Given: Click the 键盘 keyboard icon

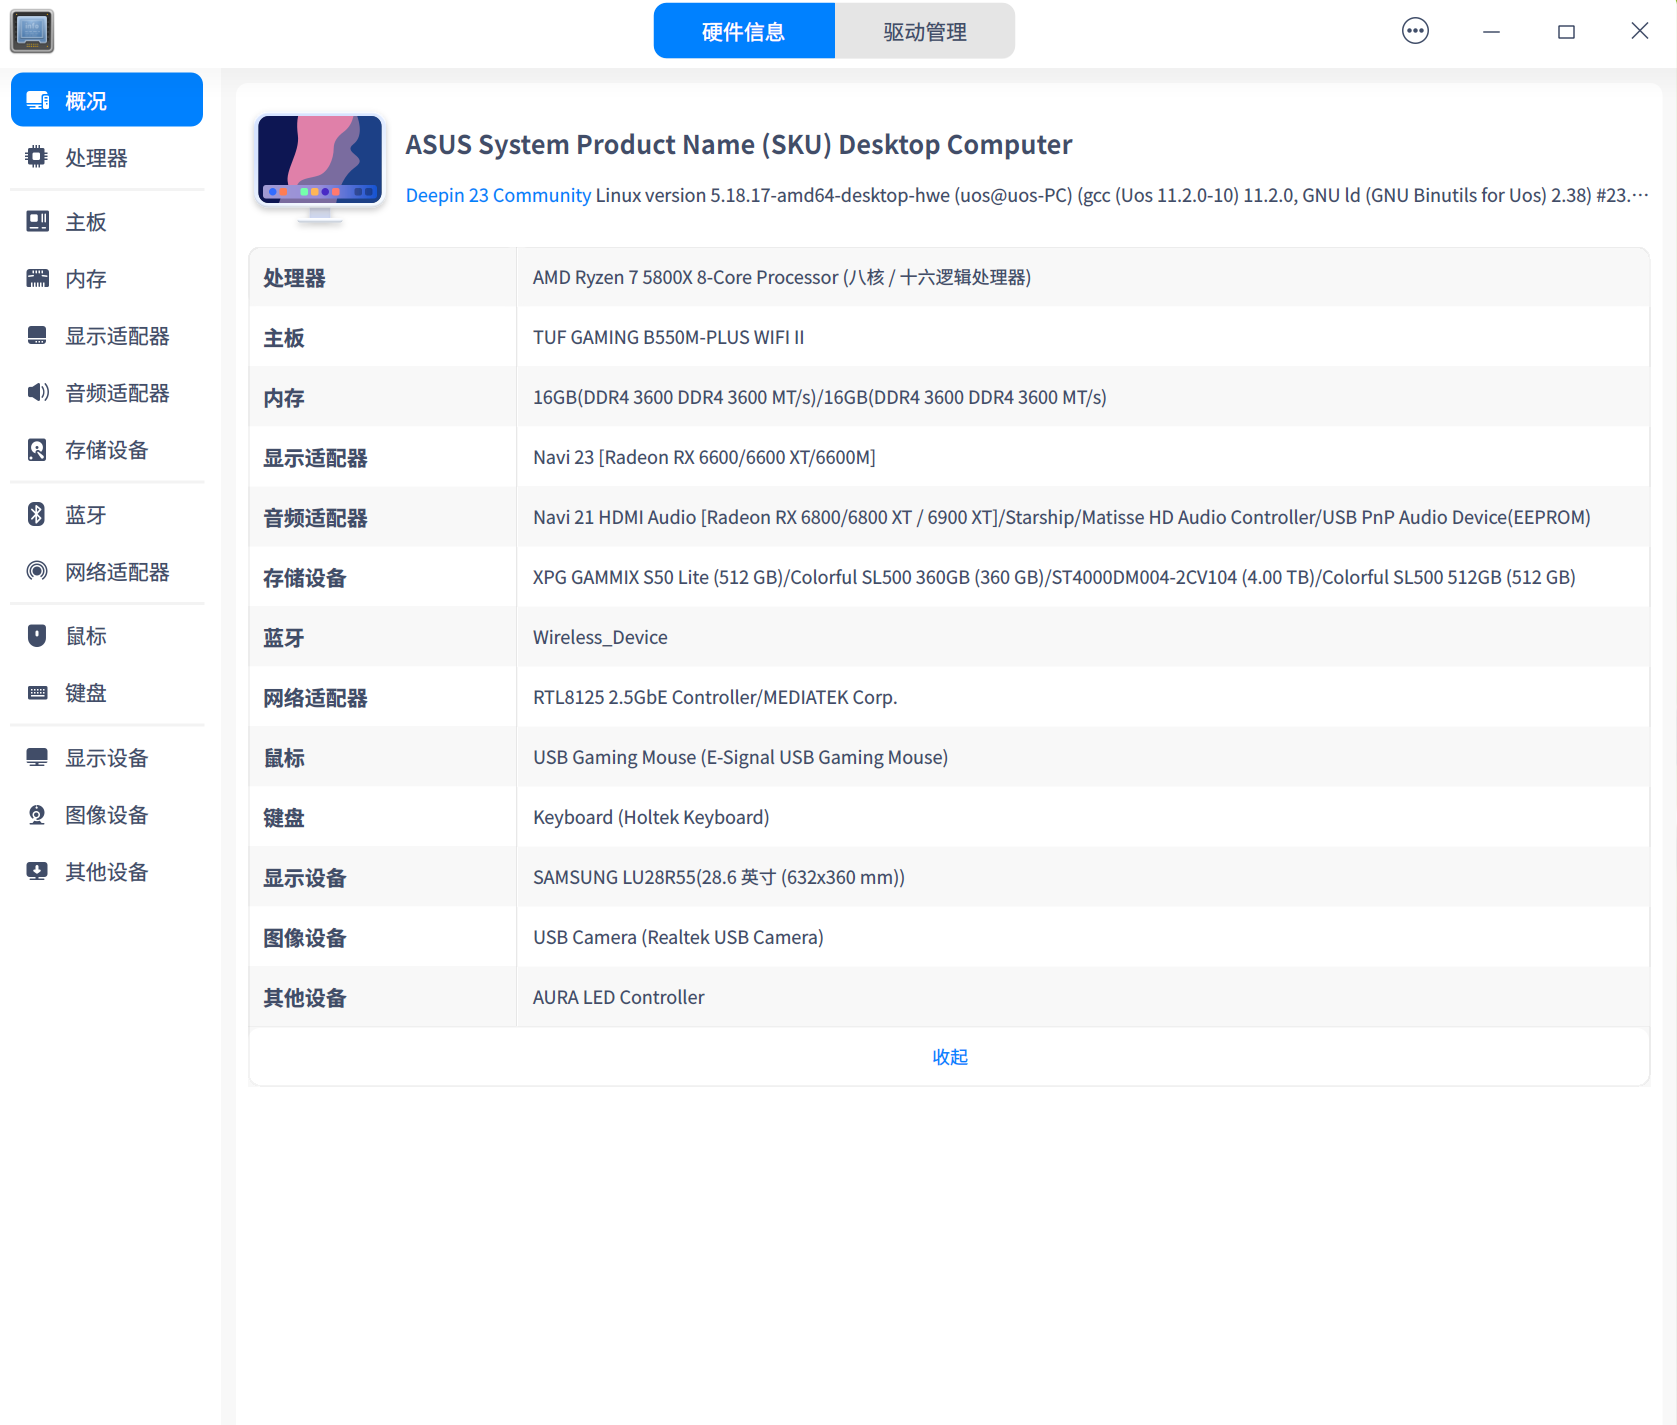Looking at the screenshot, I should click(37, 692).
